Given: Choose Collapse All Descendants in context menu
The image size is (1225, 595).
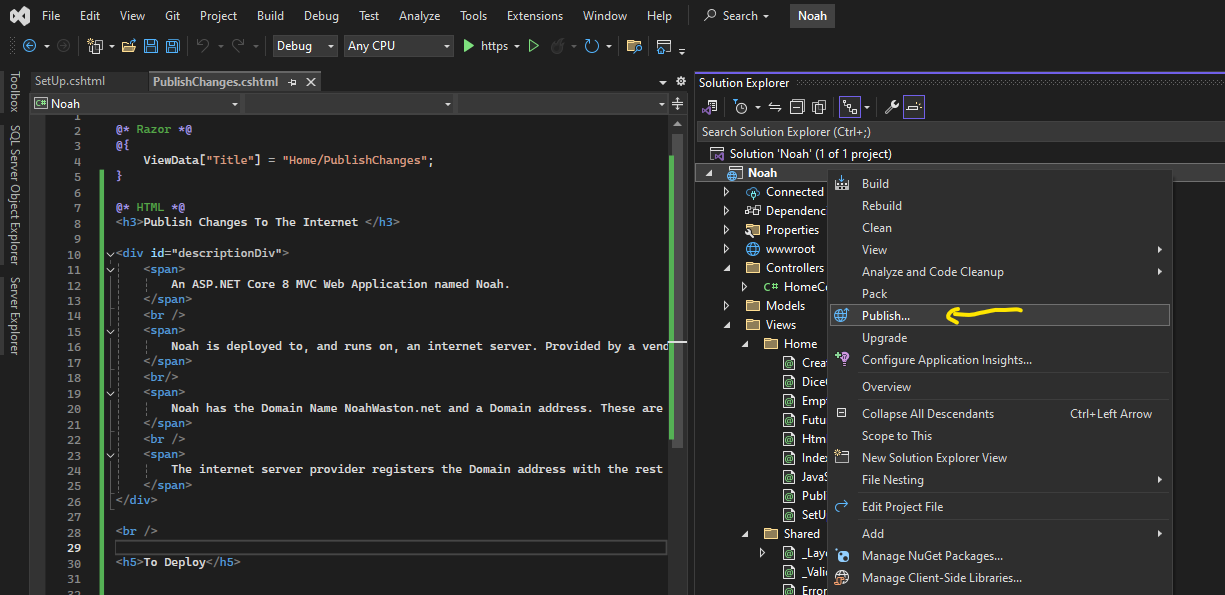Looking at the screenshot, I should 999,414.
